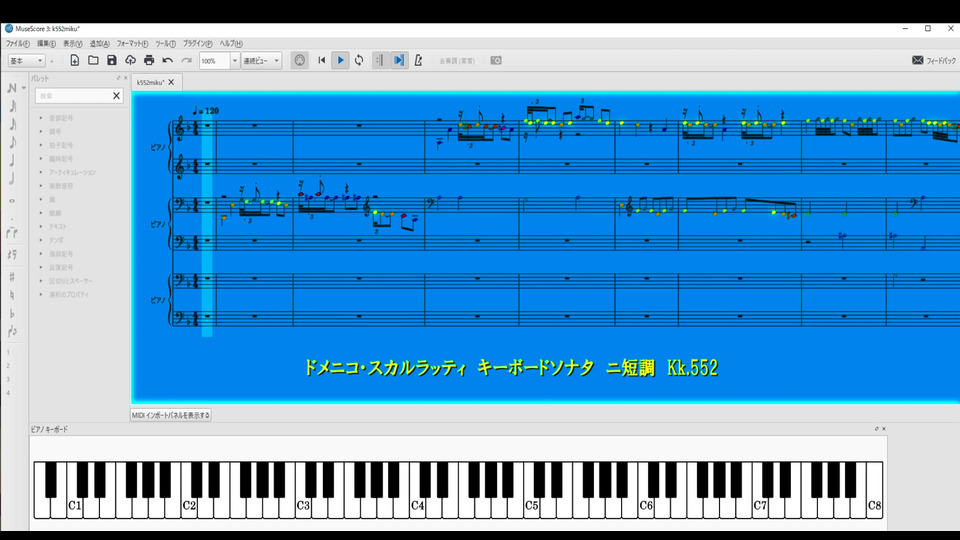Select voice 3
Screen dimensions: 960x540
(9, 379)
